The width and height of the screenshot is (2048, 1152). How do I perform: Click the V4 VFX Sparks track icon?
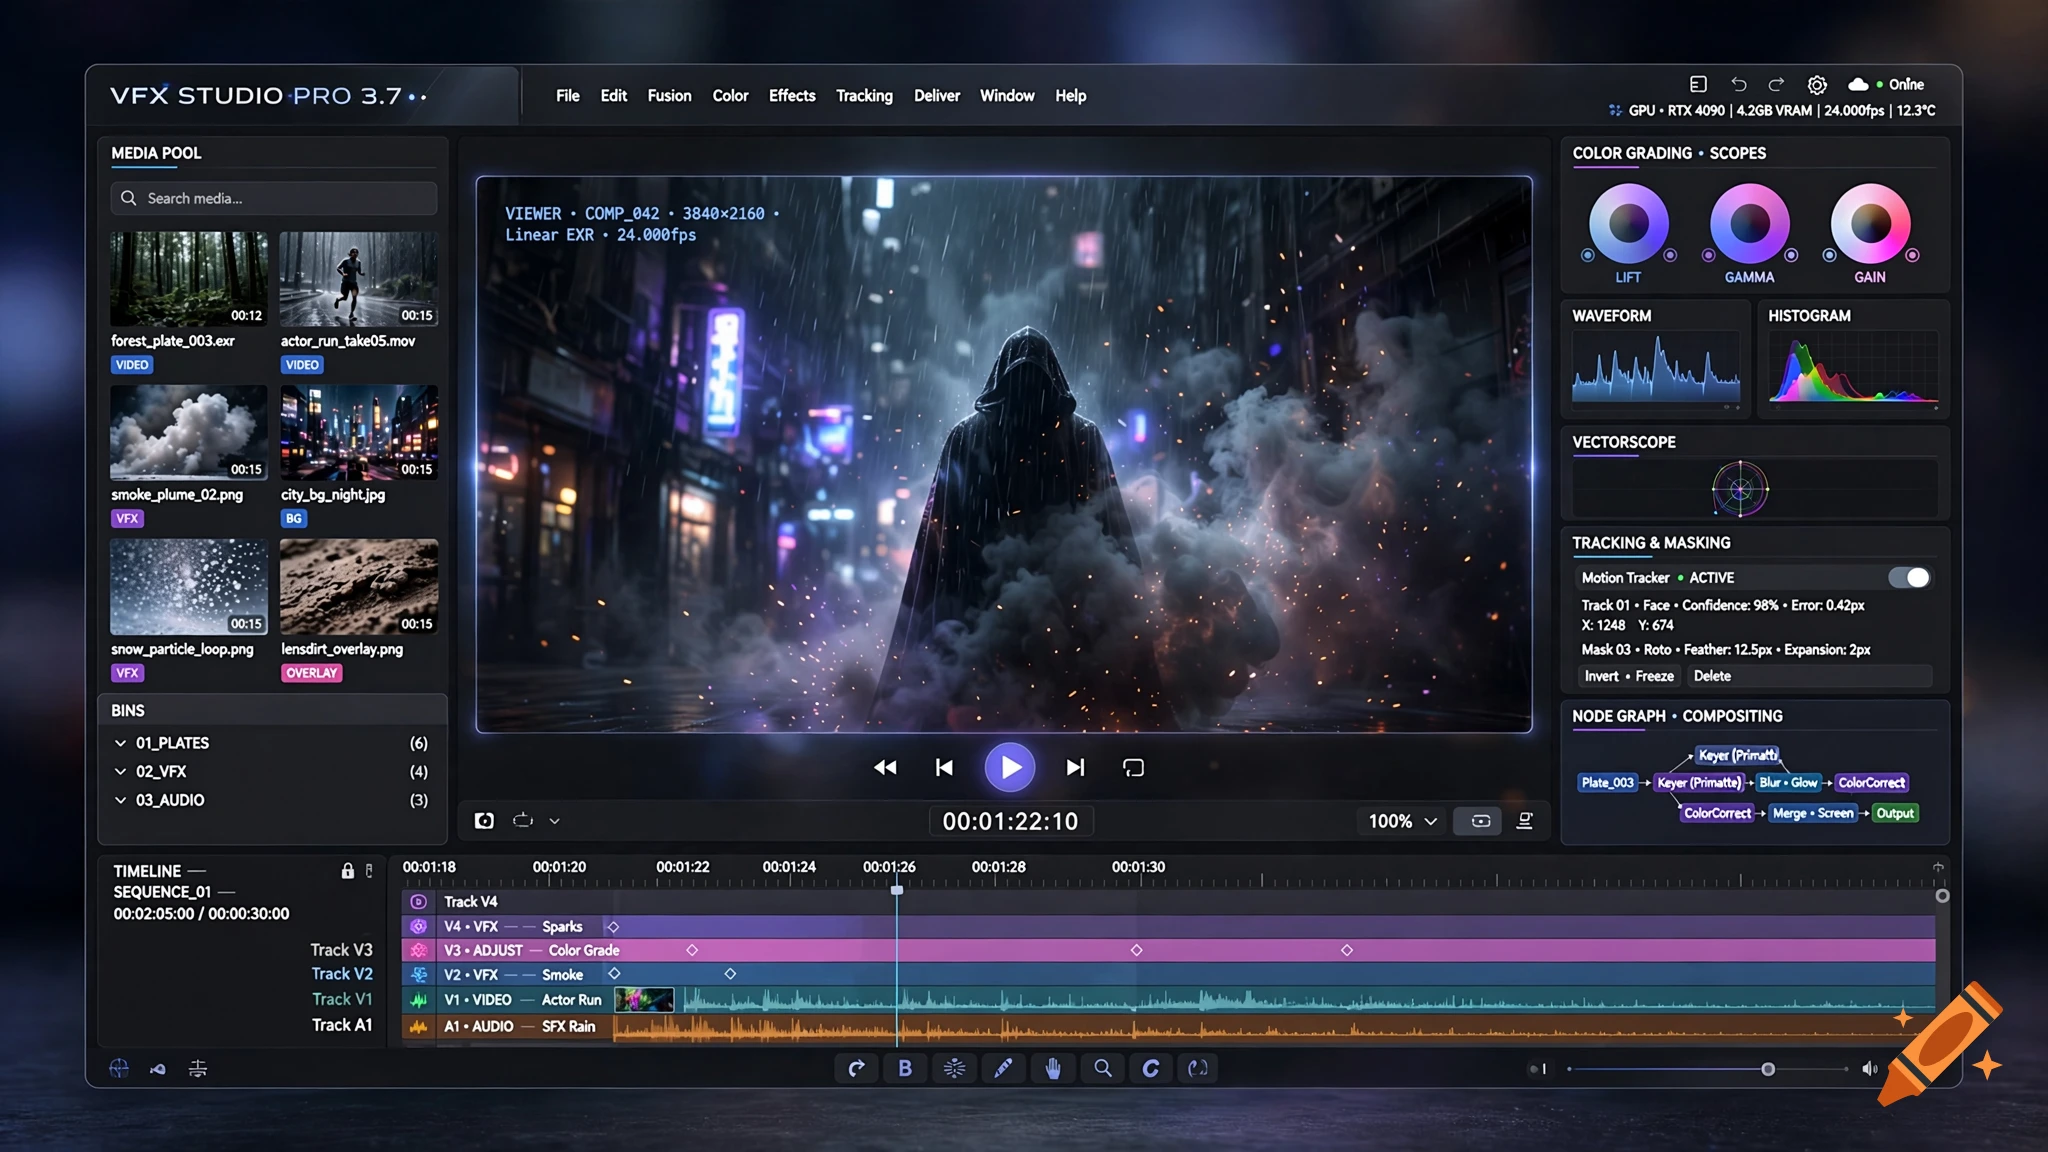pos(419,927)
